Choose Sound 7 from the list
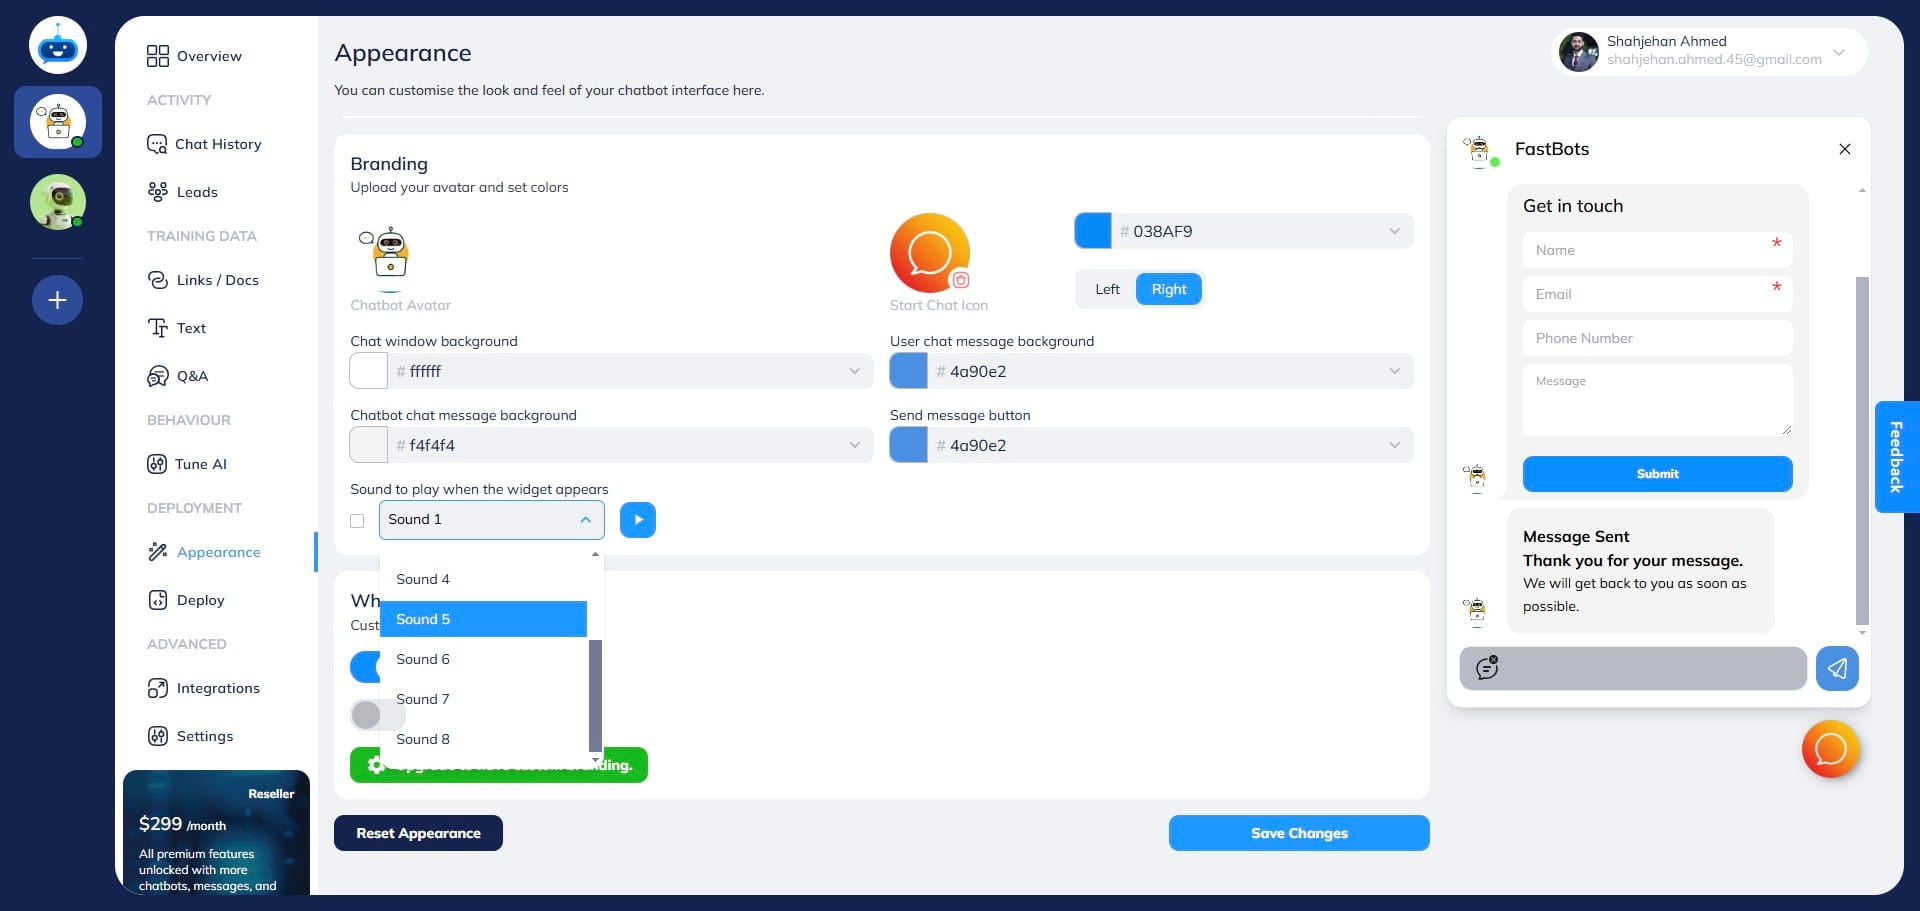 (x=484, y=700)
